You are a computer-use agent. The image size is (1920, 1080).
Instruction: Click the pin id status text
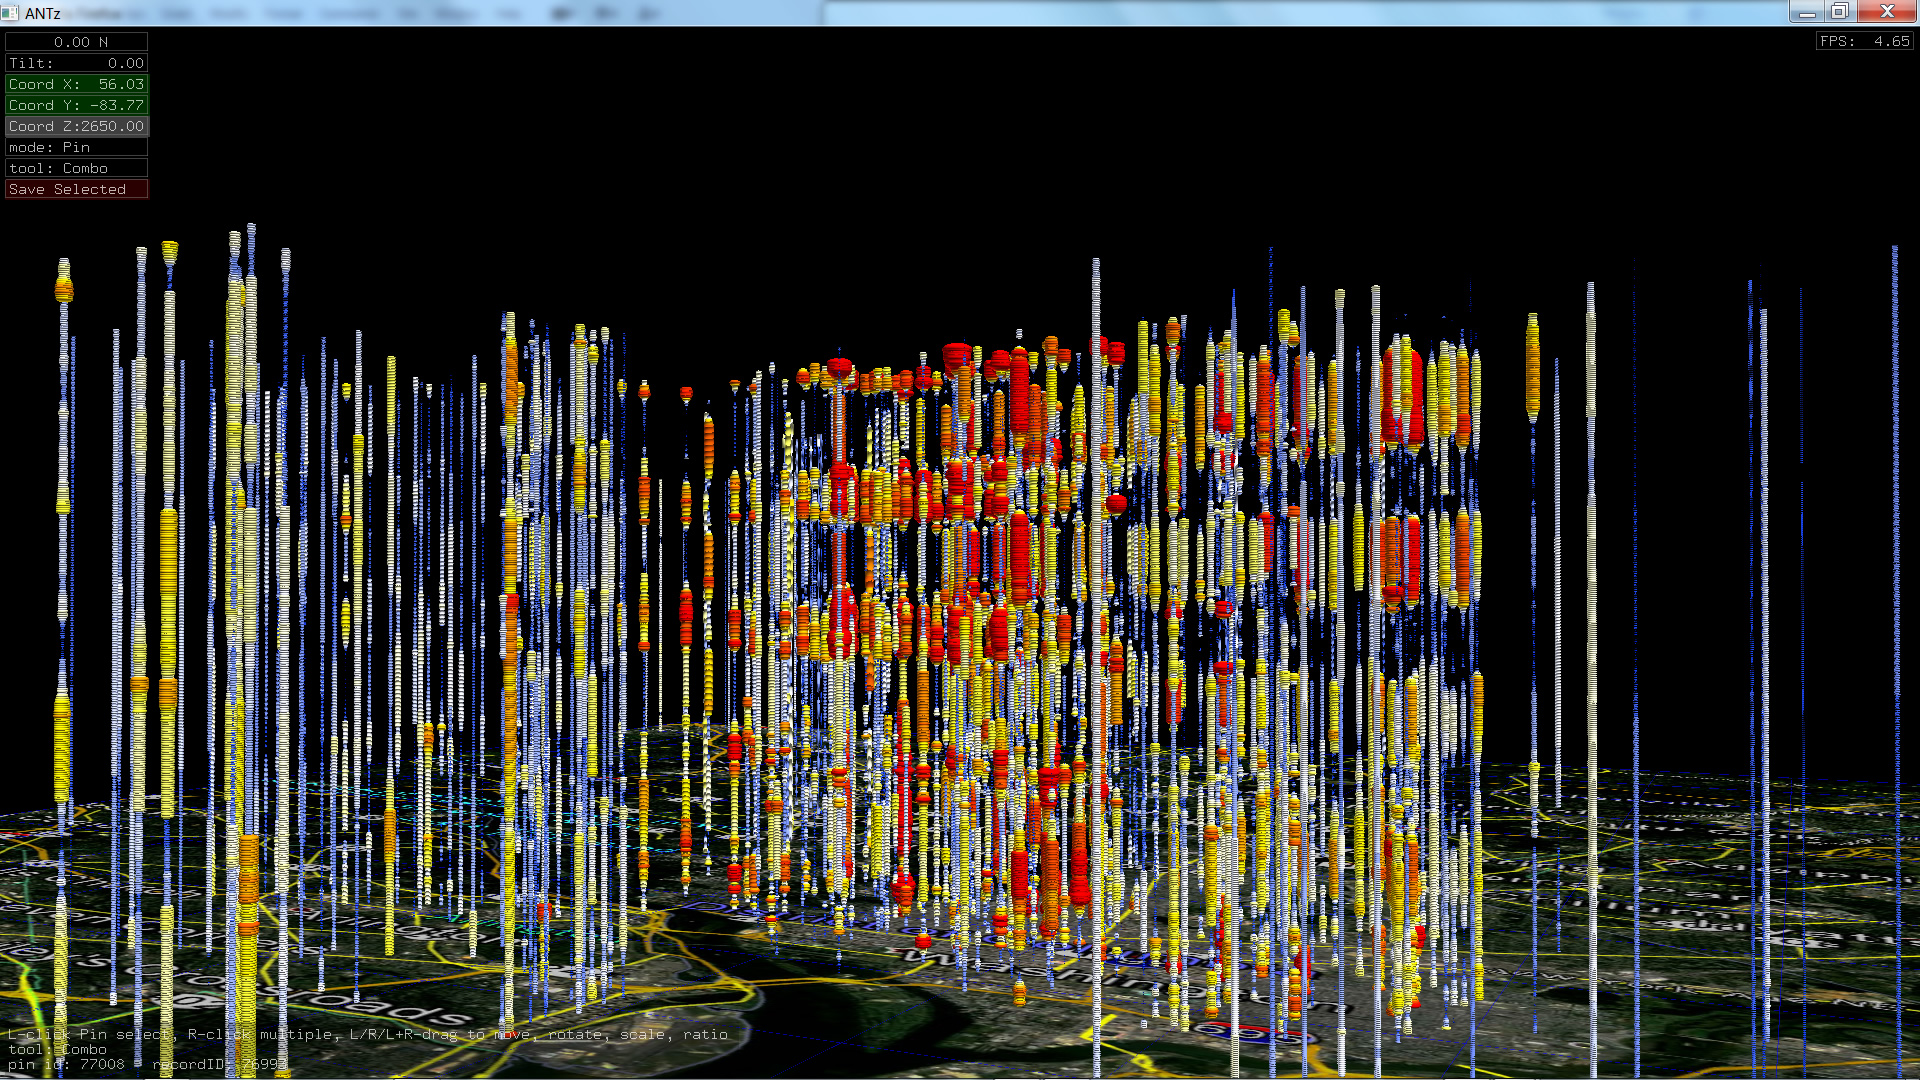(67, 1064)
